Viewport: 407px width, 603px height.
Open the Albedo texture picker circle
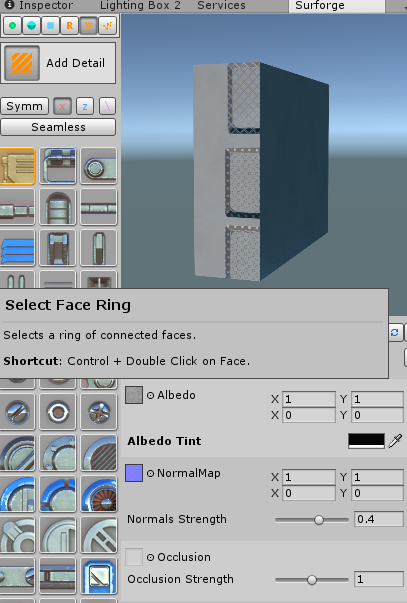150,395
